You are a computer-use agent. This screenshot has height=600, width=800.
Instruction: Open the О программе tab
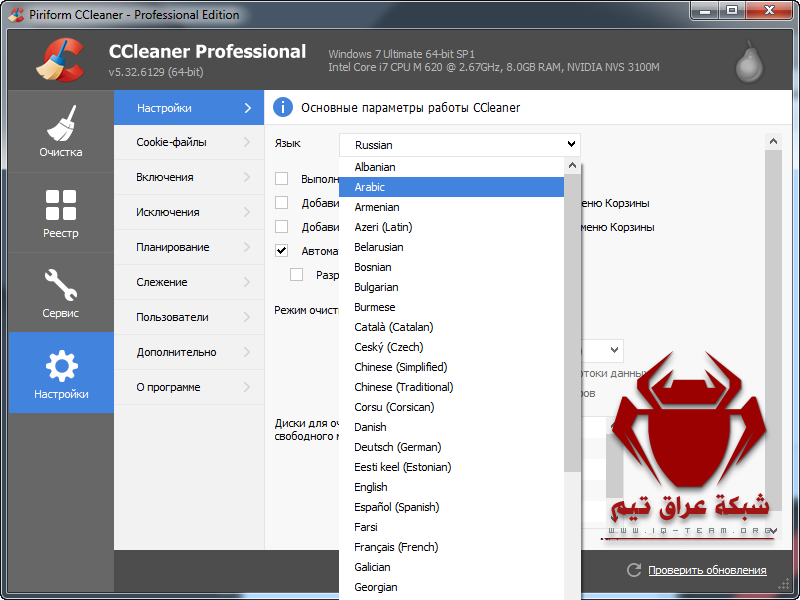pyautogui.click(x=189, y=387)
